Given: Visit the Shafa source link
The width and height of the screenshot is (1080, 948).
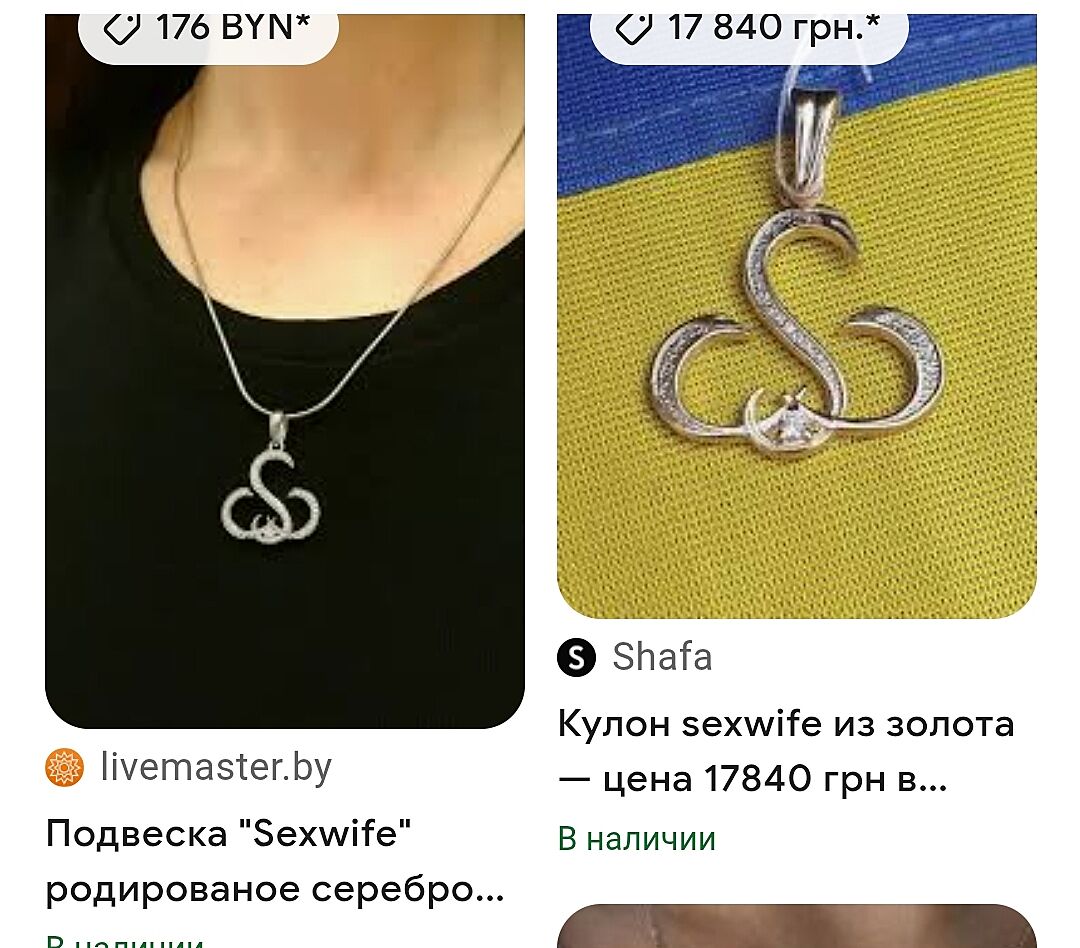Looking at the screenshot, I should 663,657.
